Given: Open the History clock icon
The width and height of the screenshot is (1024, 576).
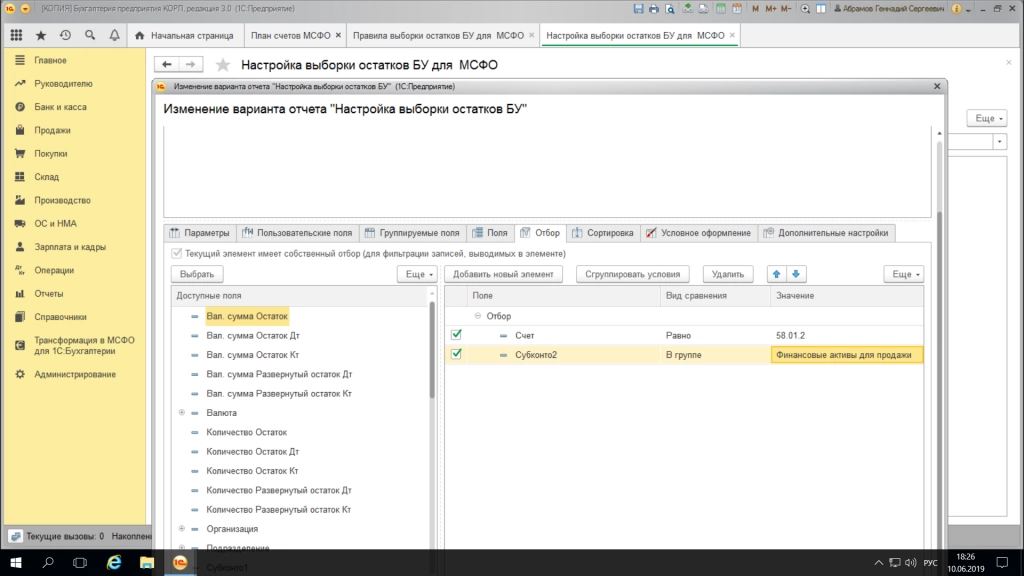Looking at the screenshot, I should pos(65,35).
